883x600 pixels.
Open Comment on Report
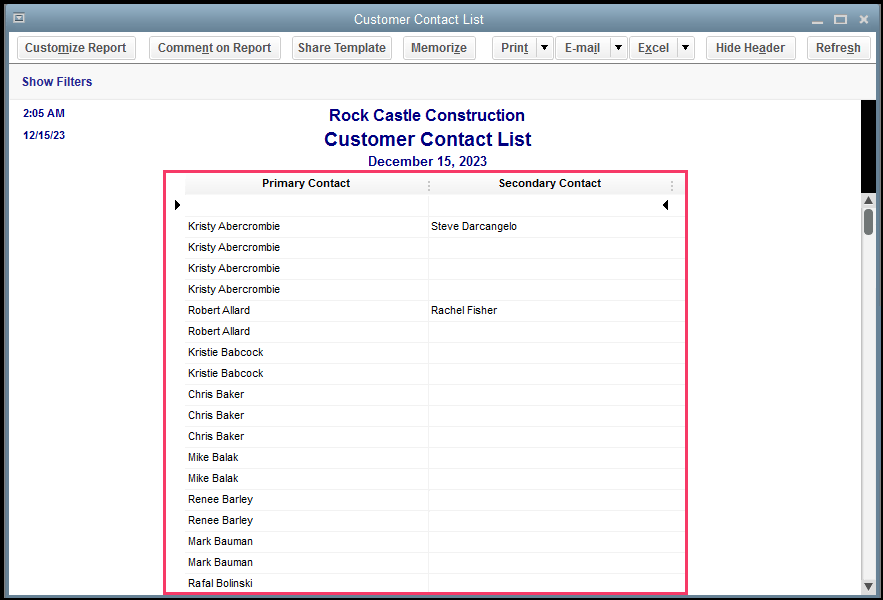click(x=214, y=47)
